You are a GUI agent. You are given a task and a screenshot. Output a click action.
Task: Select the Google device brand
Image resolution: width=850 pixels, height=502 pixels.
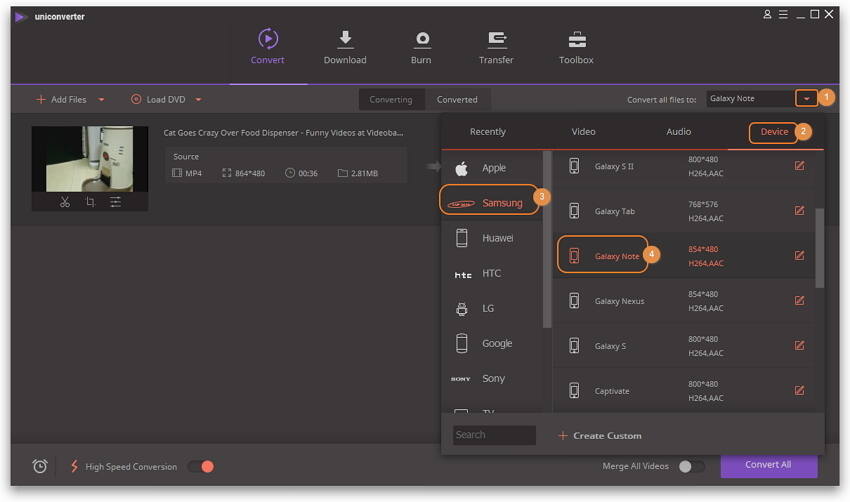(492, 344)
